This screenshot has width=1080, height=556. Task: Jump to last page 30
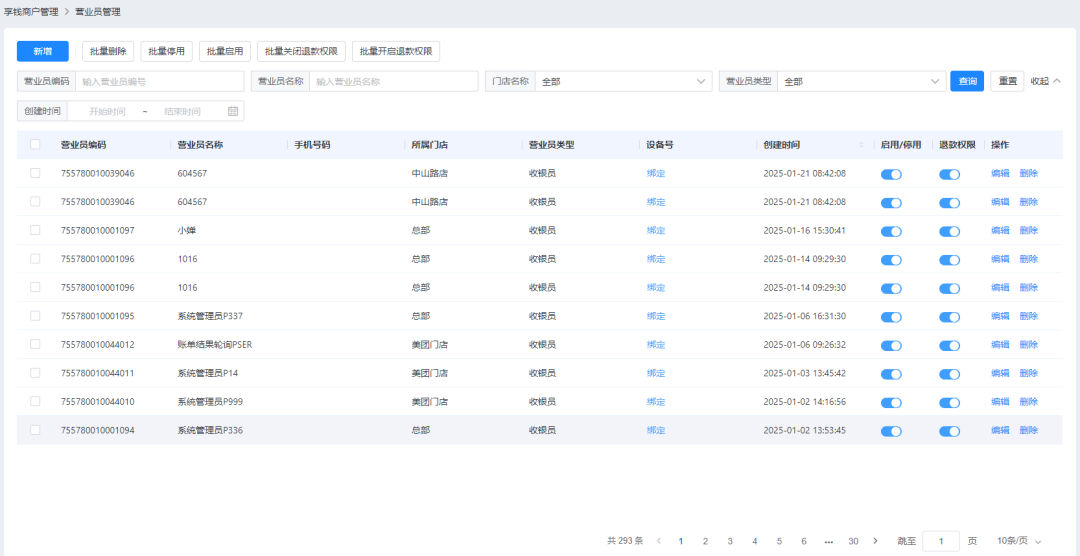(x=853, y=541)
